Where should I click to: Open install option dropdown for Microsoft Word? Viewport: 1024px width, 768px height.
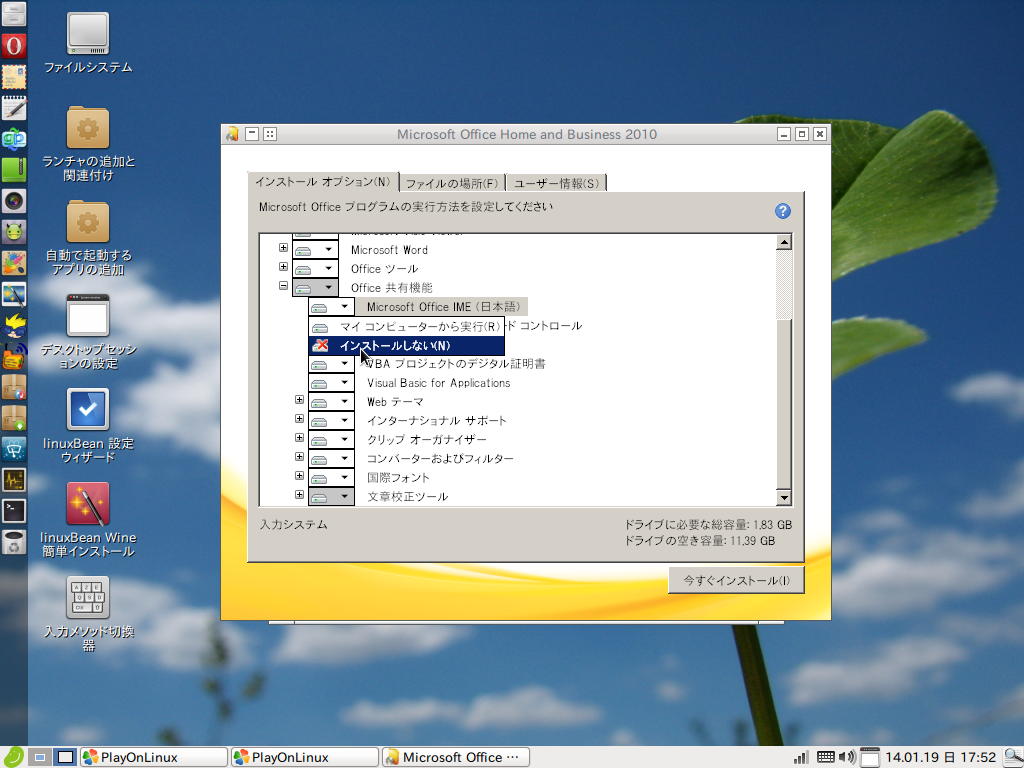pos(315,249)
